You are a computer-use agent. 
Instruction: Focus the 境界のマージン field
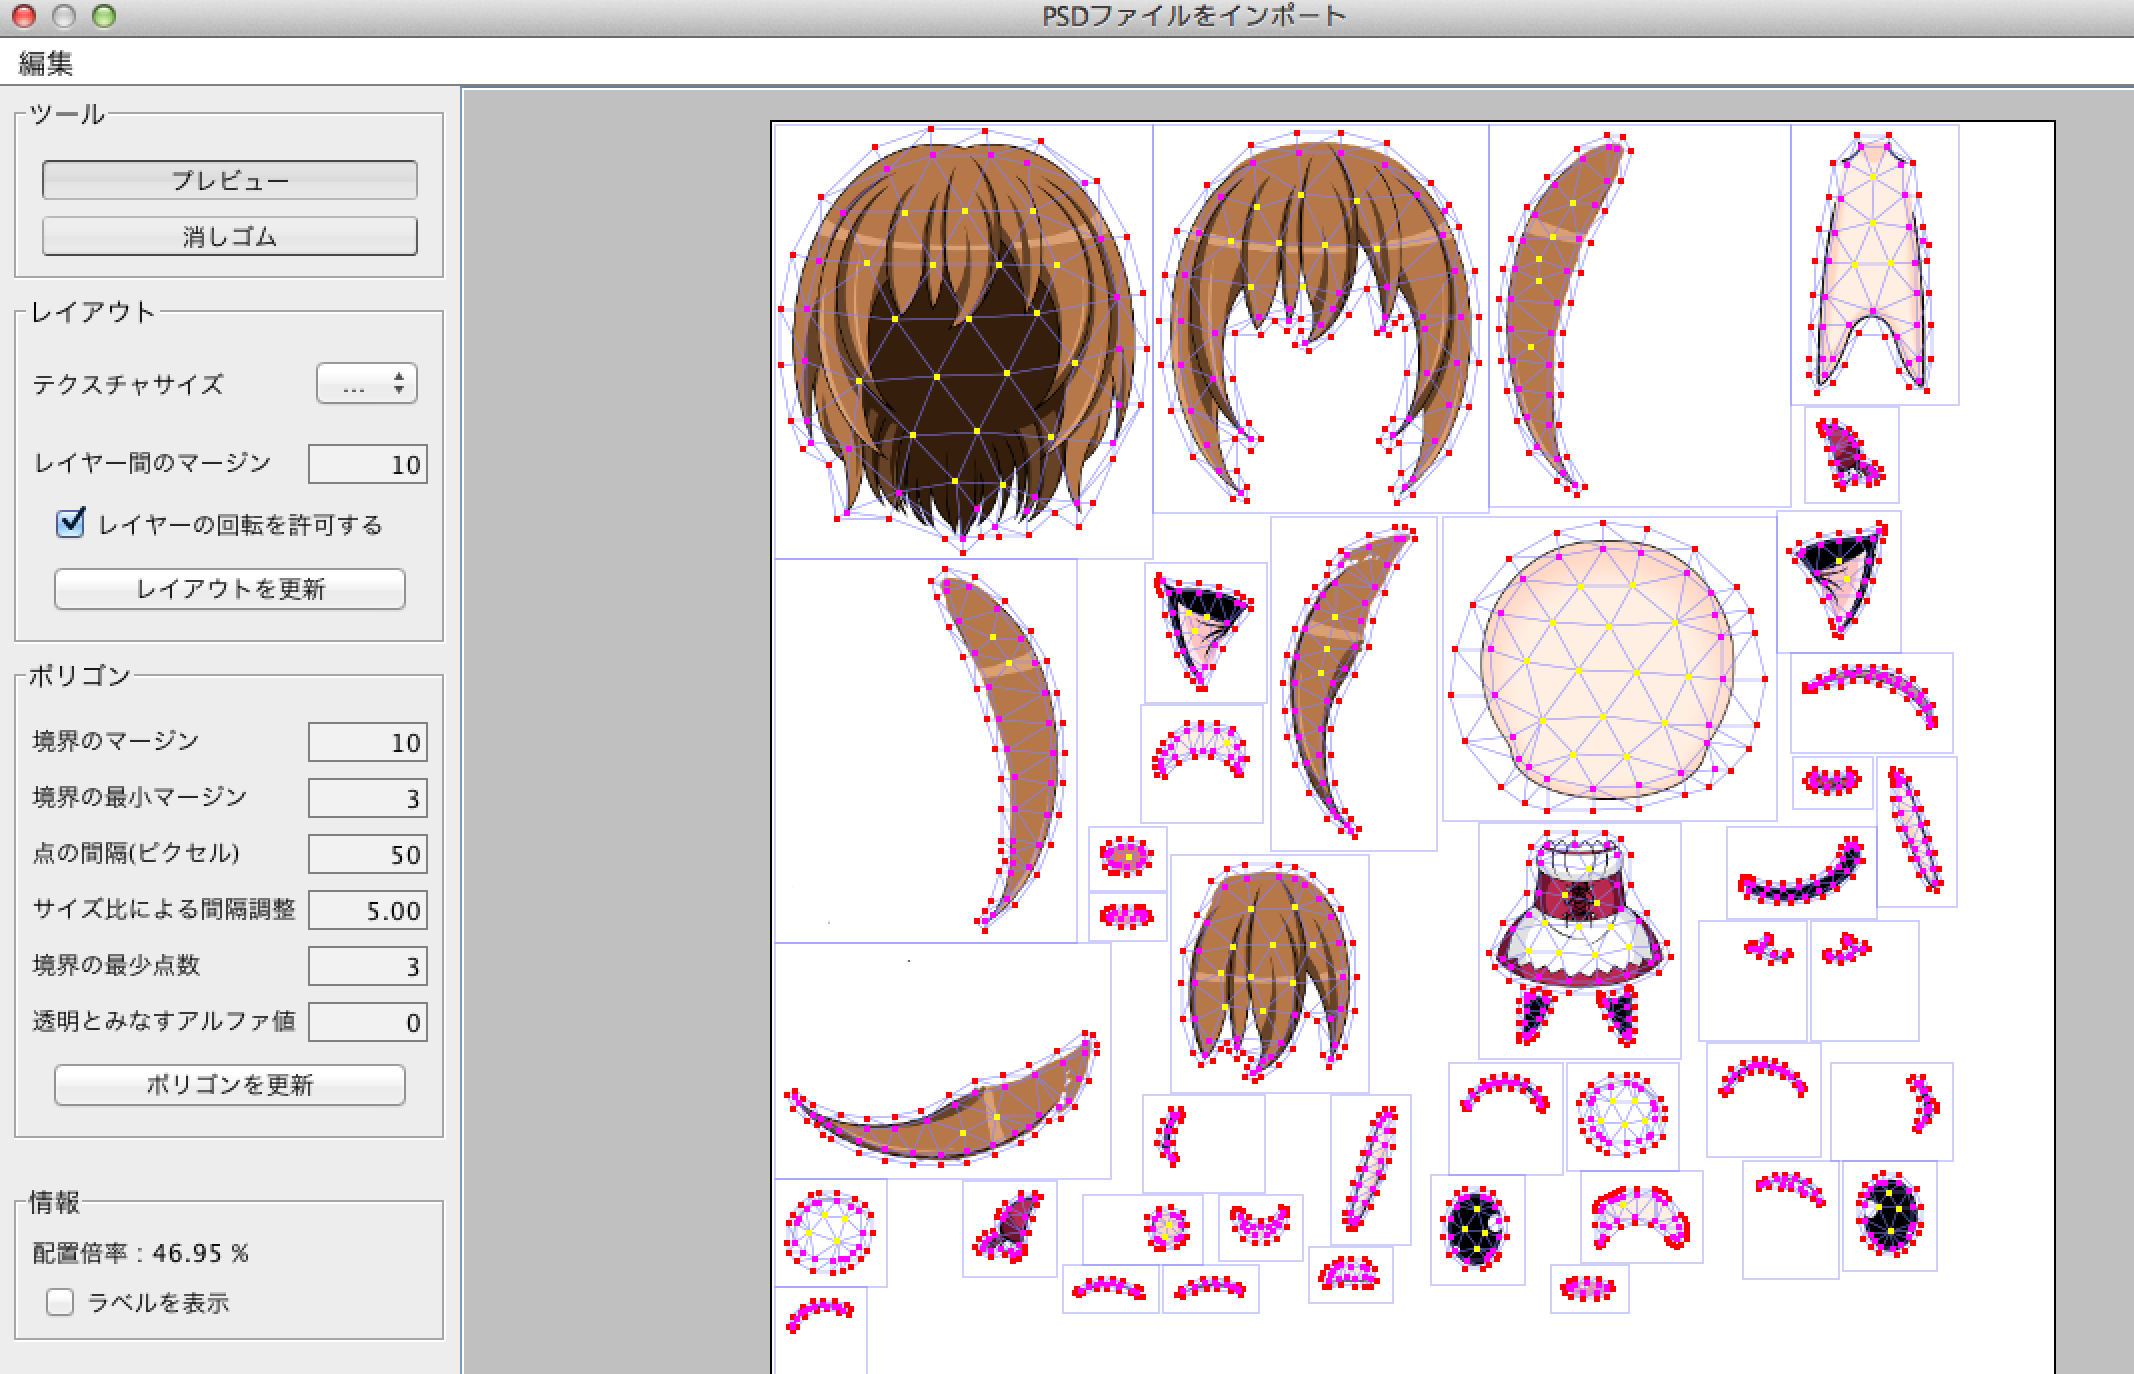(x=367, y=742)
